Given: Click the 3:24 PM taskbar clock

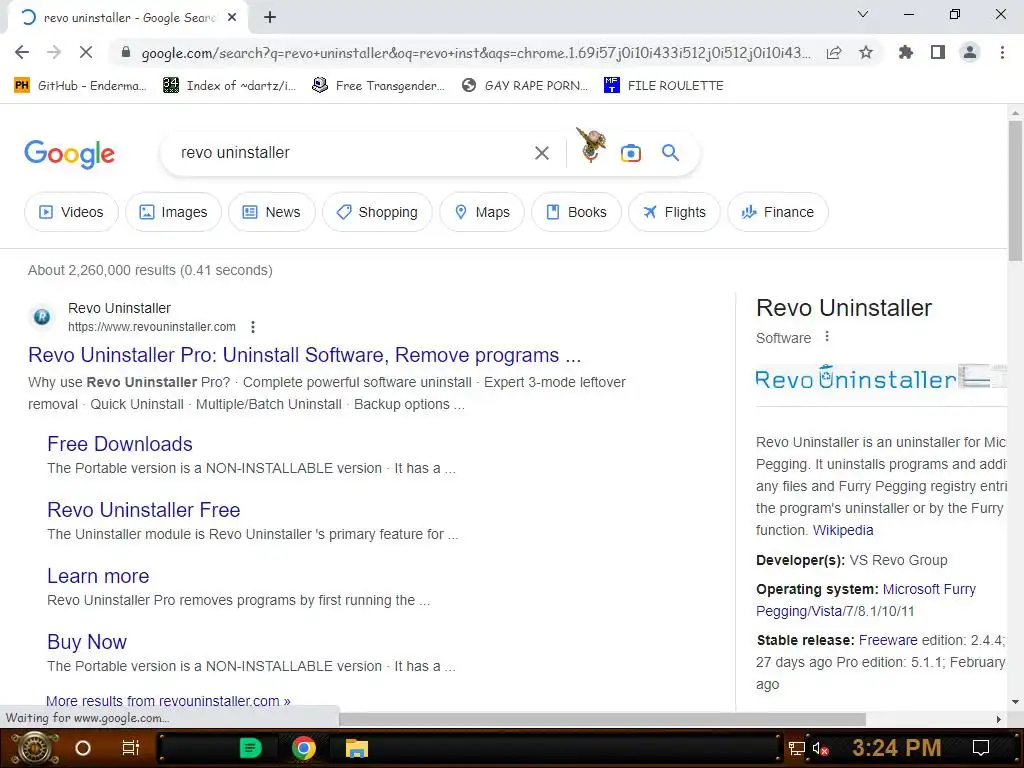Looking at the screenshot, I should click(x=897, y=748).
